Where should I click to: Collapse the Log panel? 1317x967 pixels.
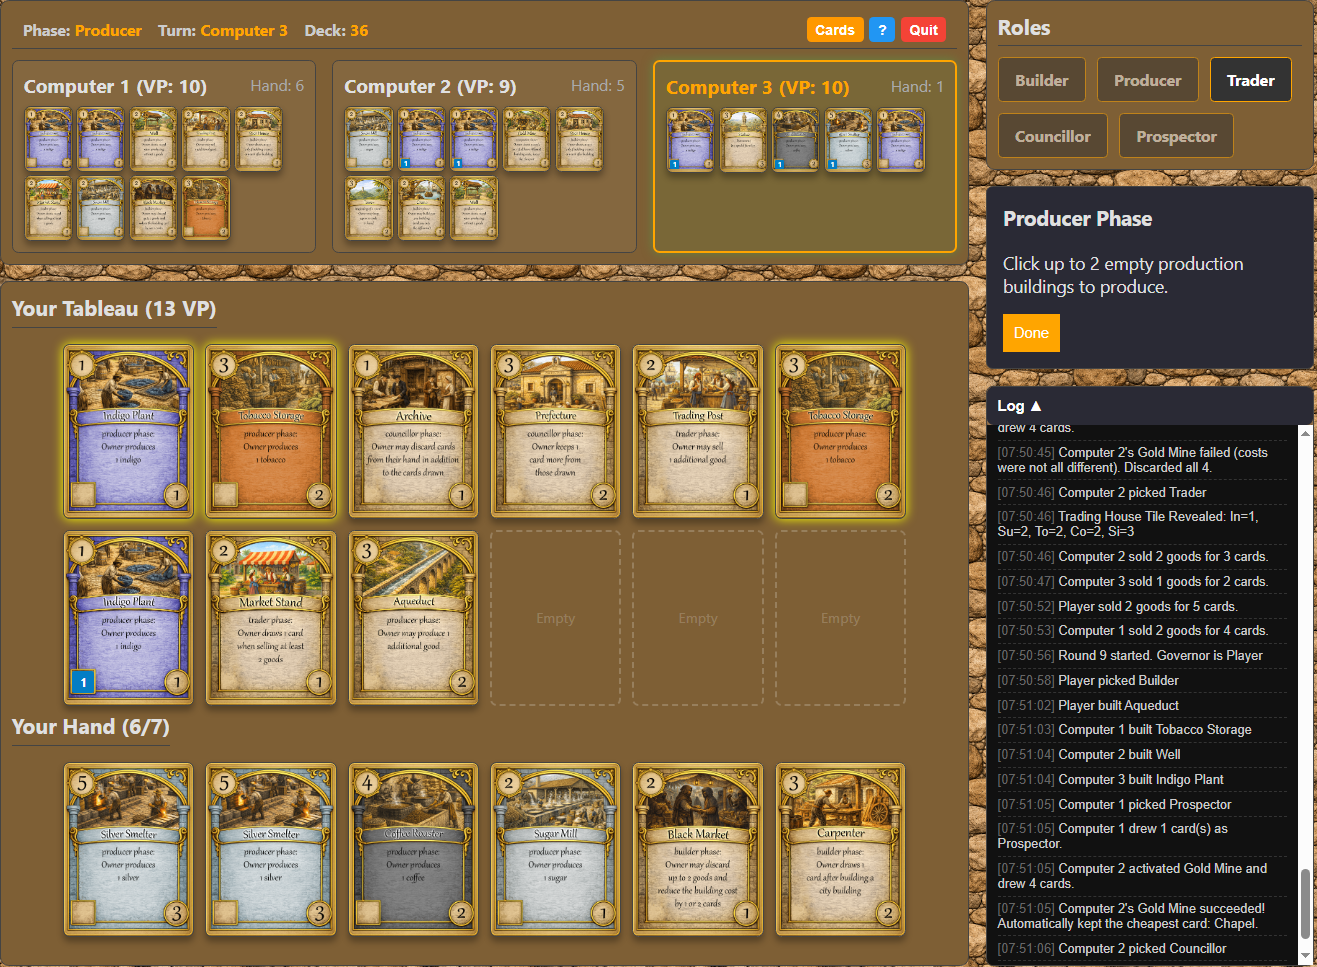(x=1019, y=406)
